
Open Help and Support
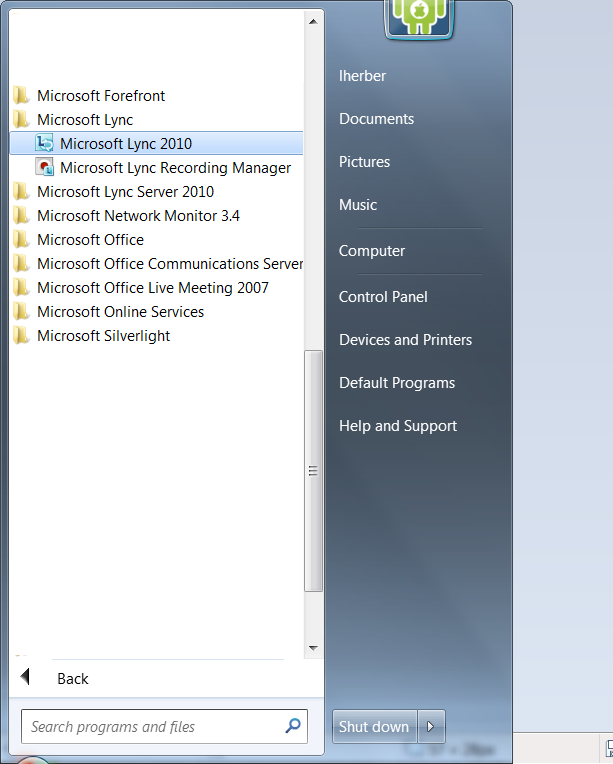tap(398, 425)
